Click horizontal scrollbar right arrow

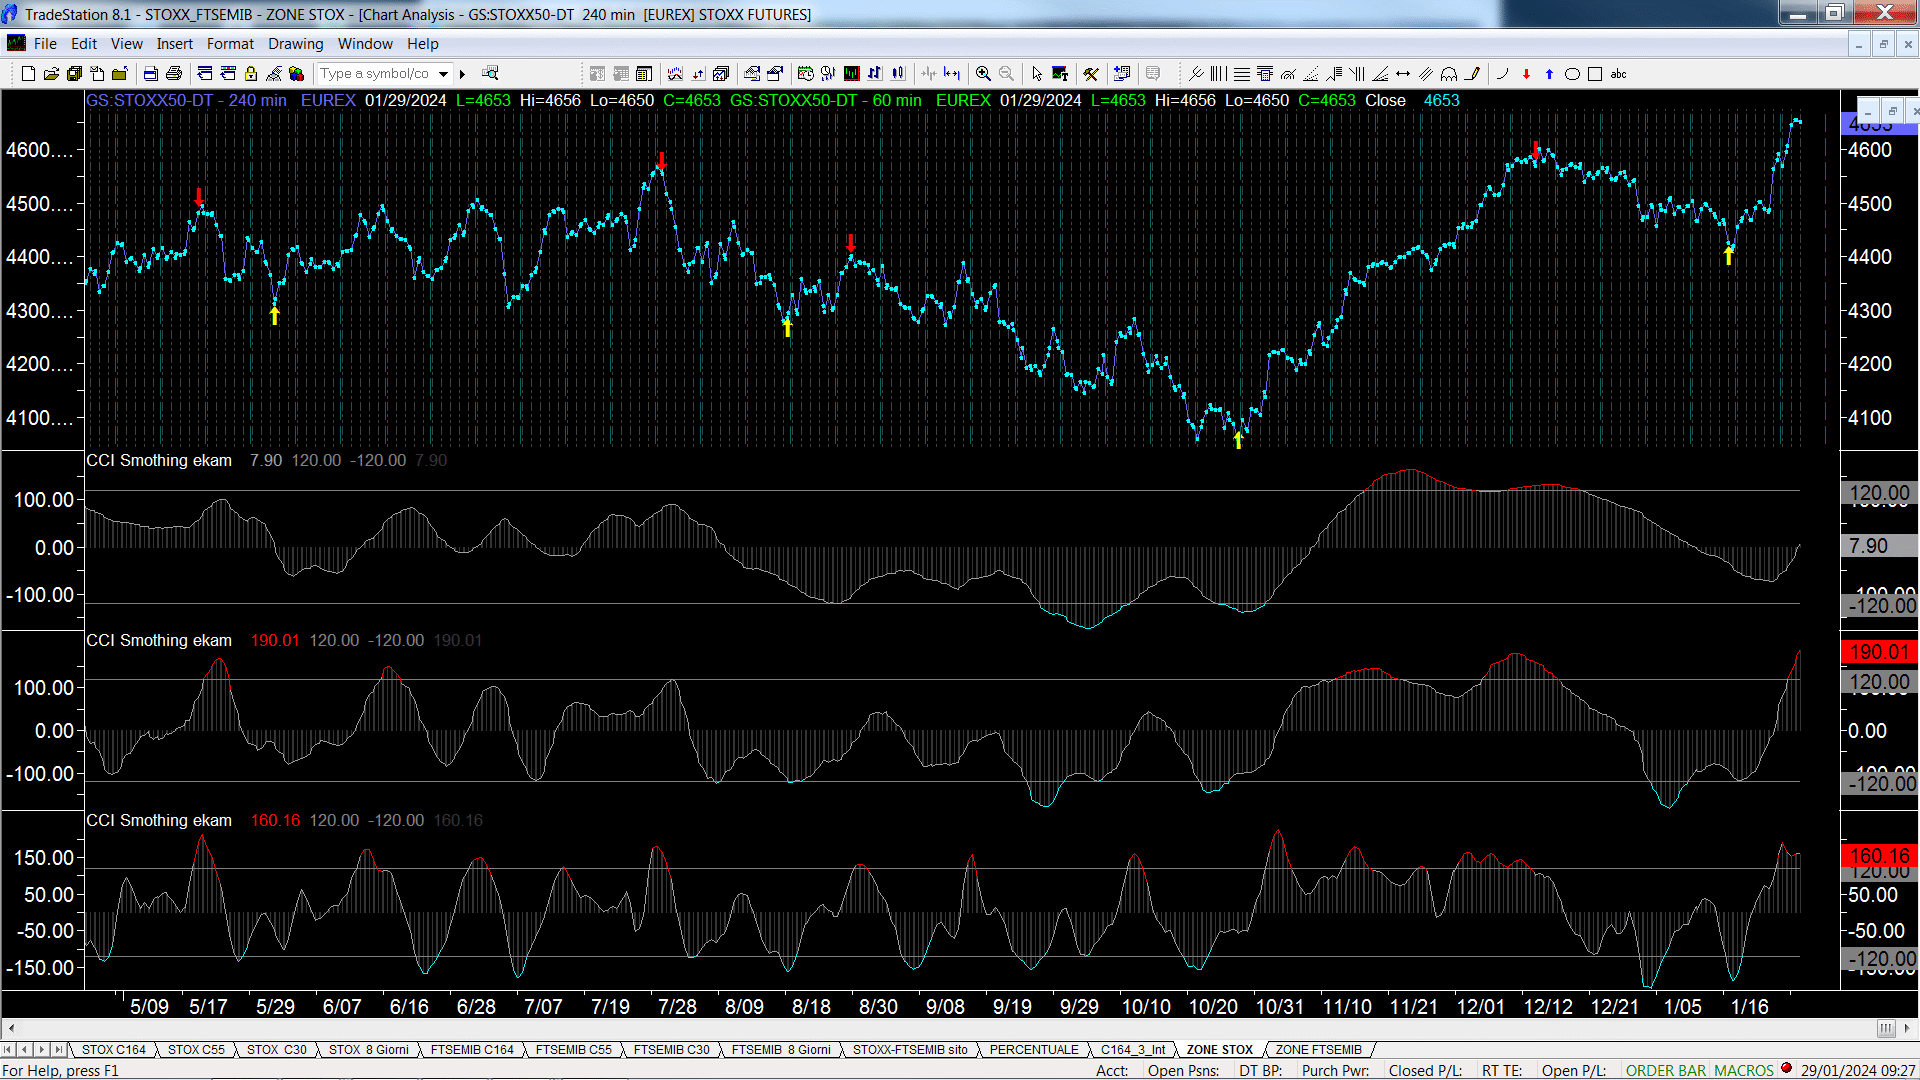(x=1907, y=1028)
